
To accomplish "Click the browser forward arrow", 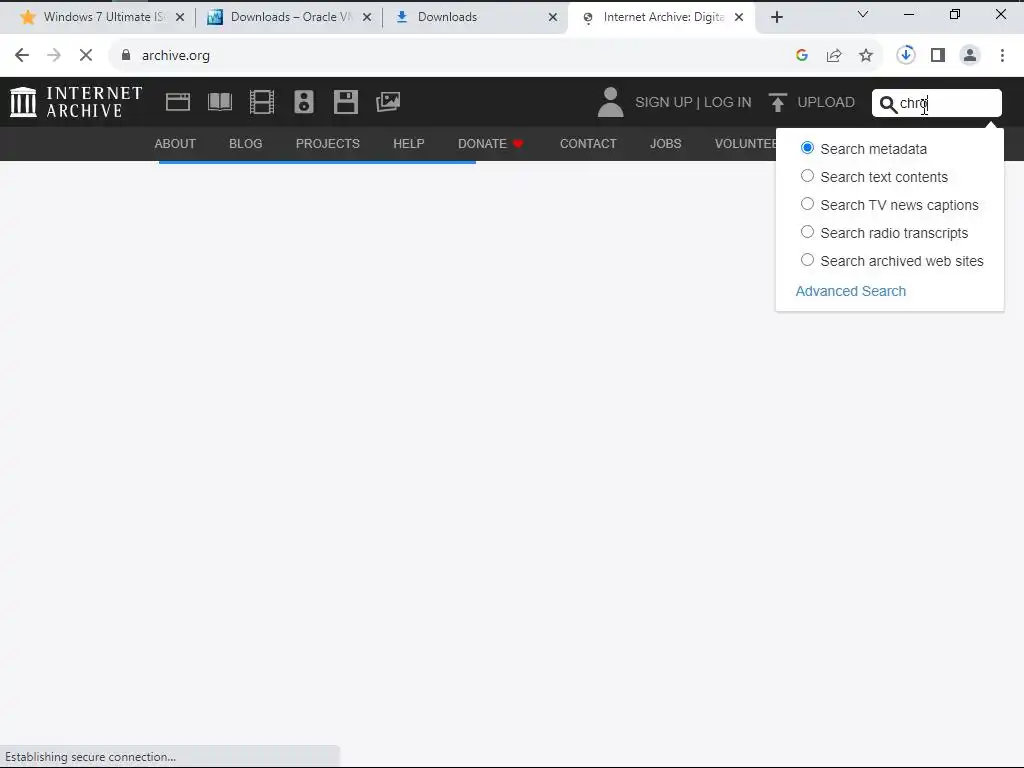I will pos(54,56).
